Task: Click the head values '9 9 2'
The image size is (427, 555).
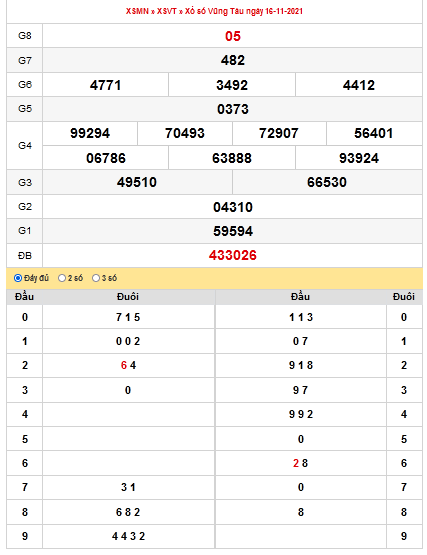Action: point(301,414)
